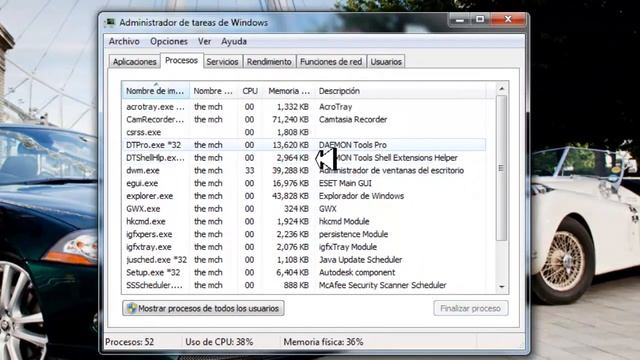
Task: Switch to the Aplicaciones tab
Action: point(135,62)
